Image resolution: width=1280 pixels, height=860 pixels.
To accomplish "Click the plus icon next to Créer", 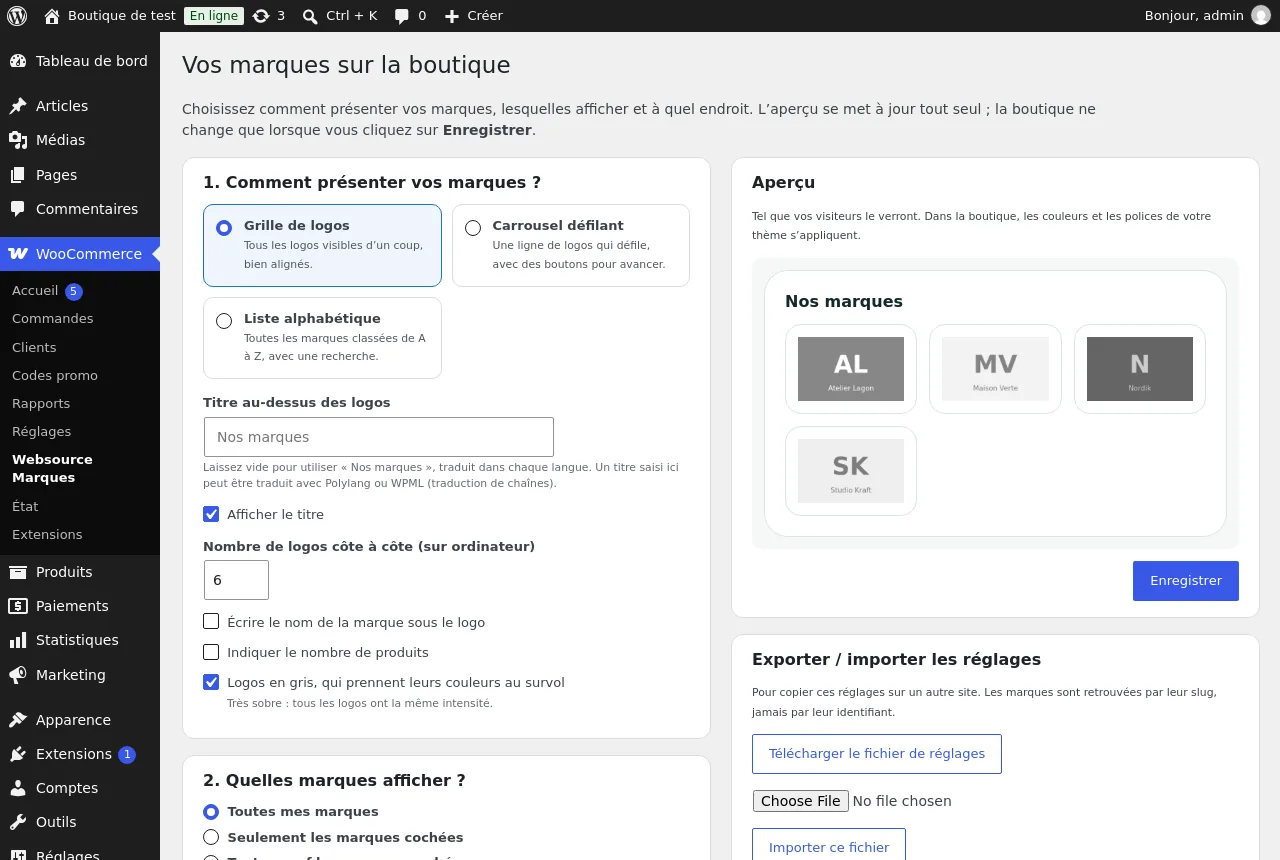I will pyautogui.click(x=452, y=16).
